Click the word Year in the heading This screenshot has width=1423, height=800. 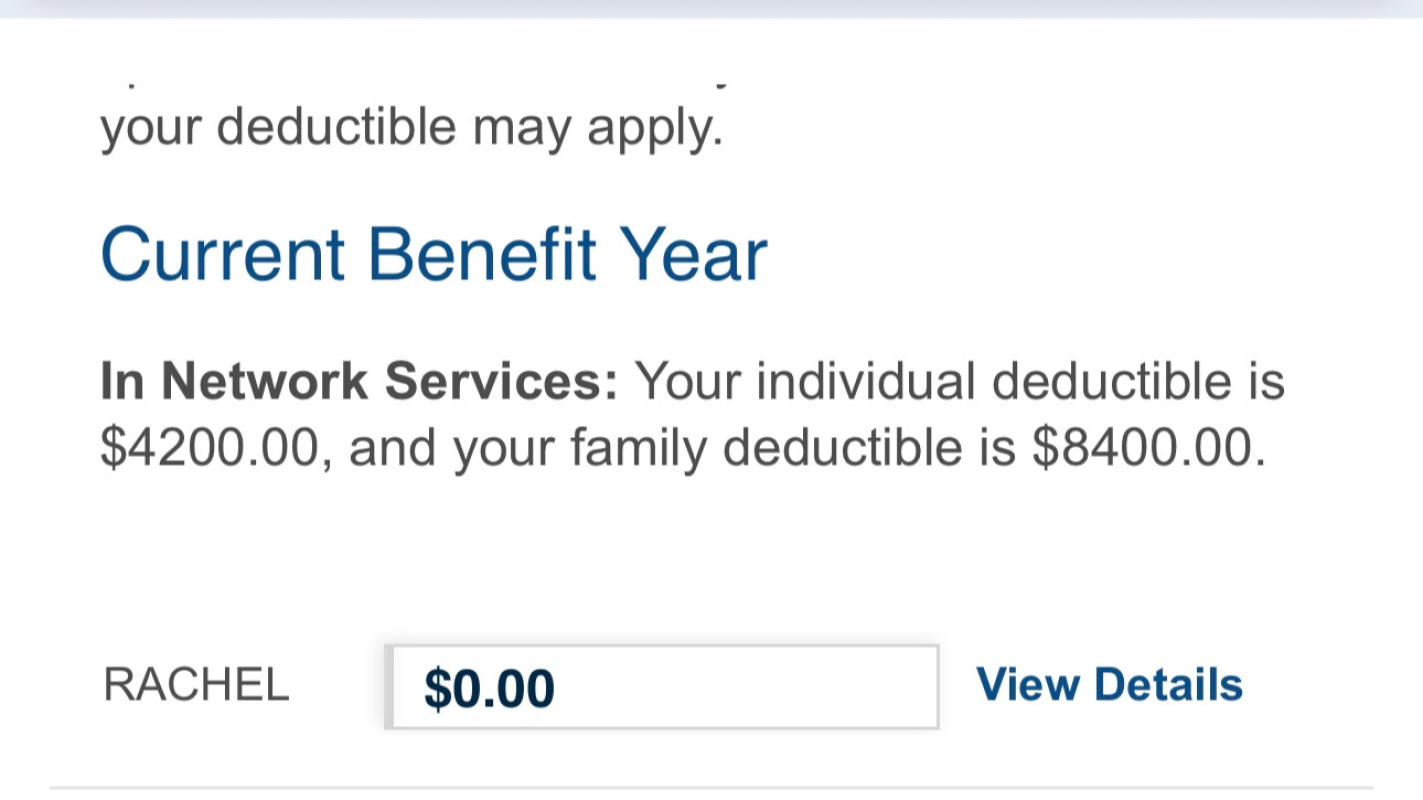point(693,254)
